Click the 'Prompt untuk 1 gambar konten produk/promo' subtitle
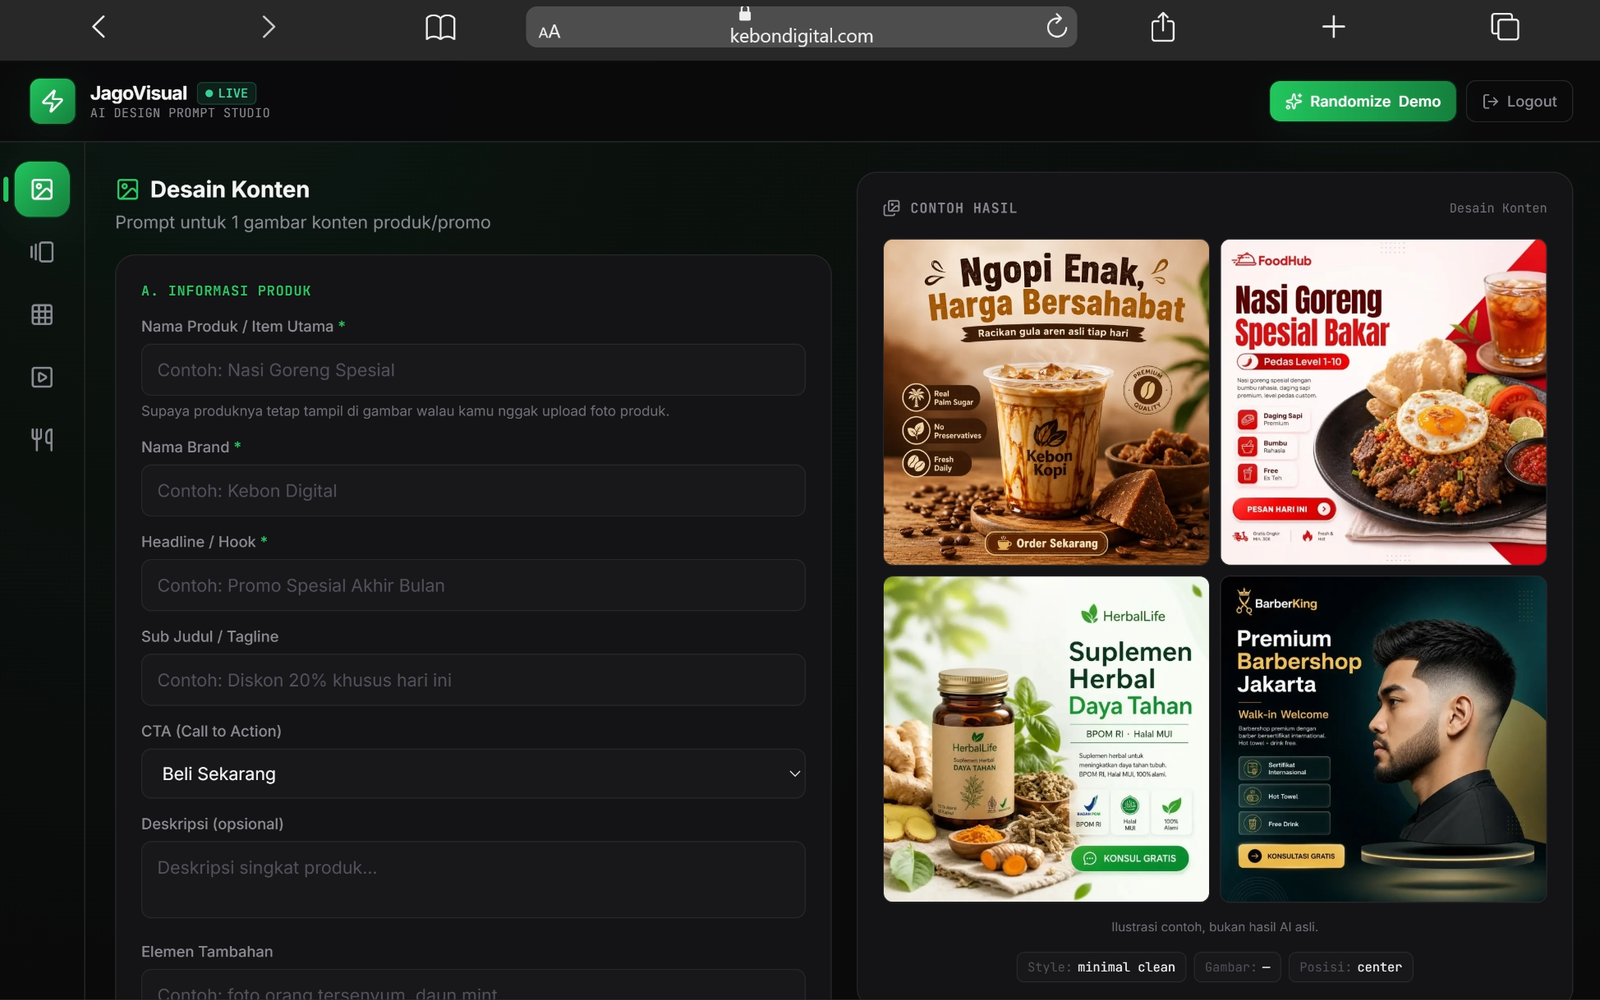The height and width of the screenshot is (1000, 1600). point(303,222)
